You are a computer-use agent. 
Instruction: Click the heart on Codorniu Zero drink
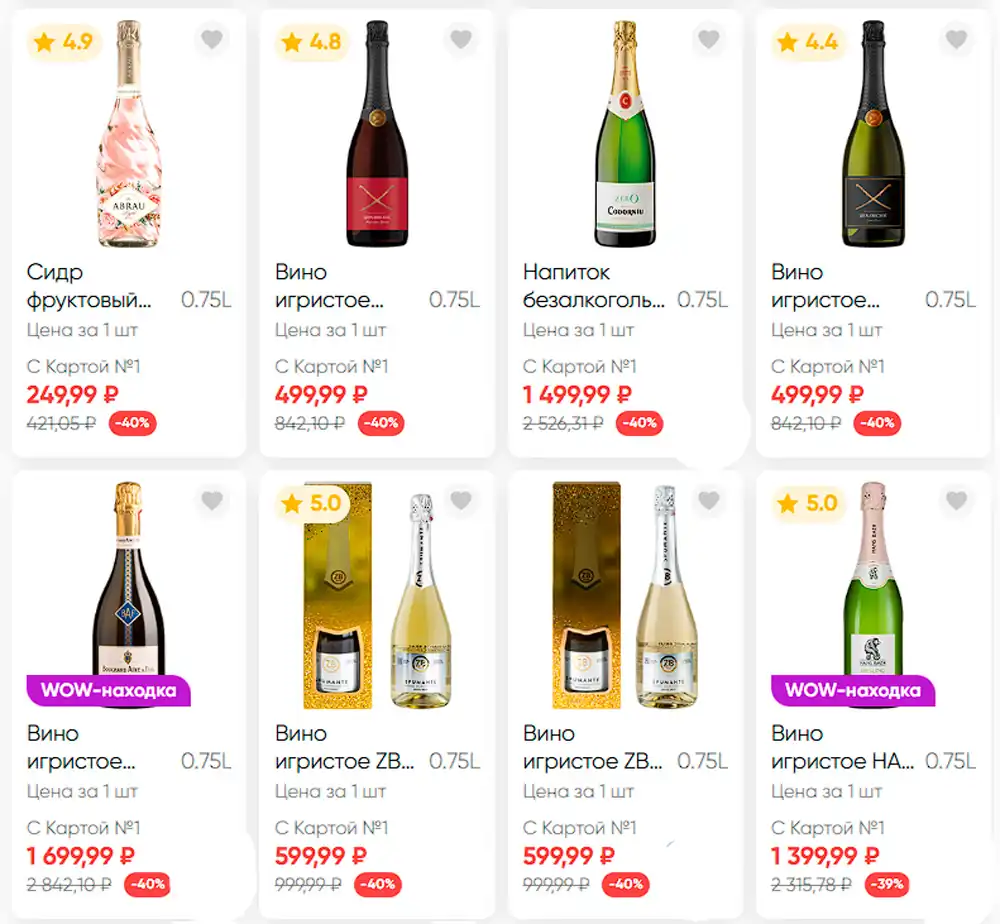click(708, 40)
